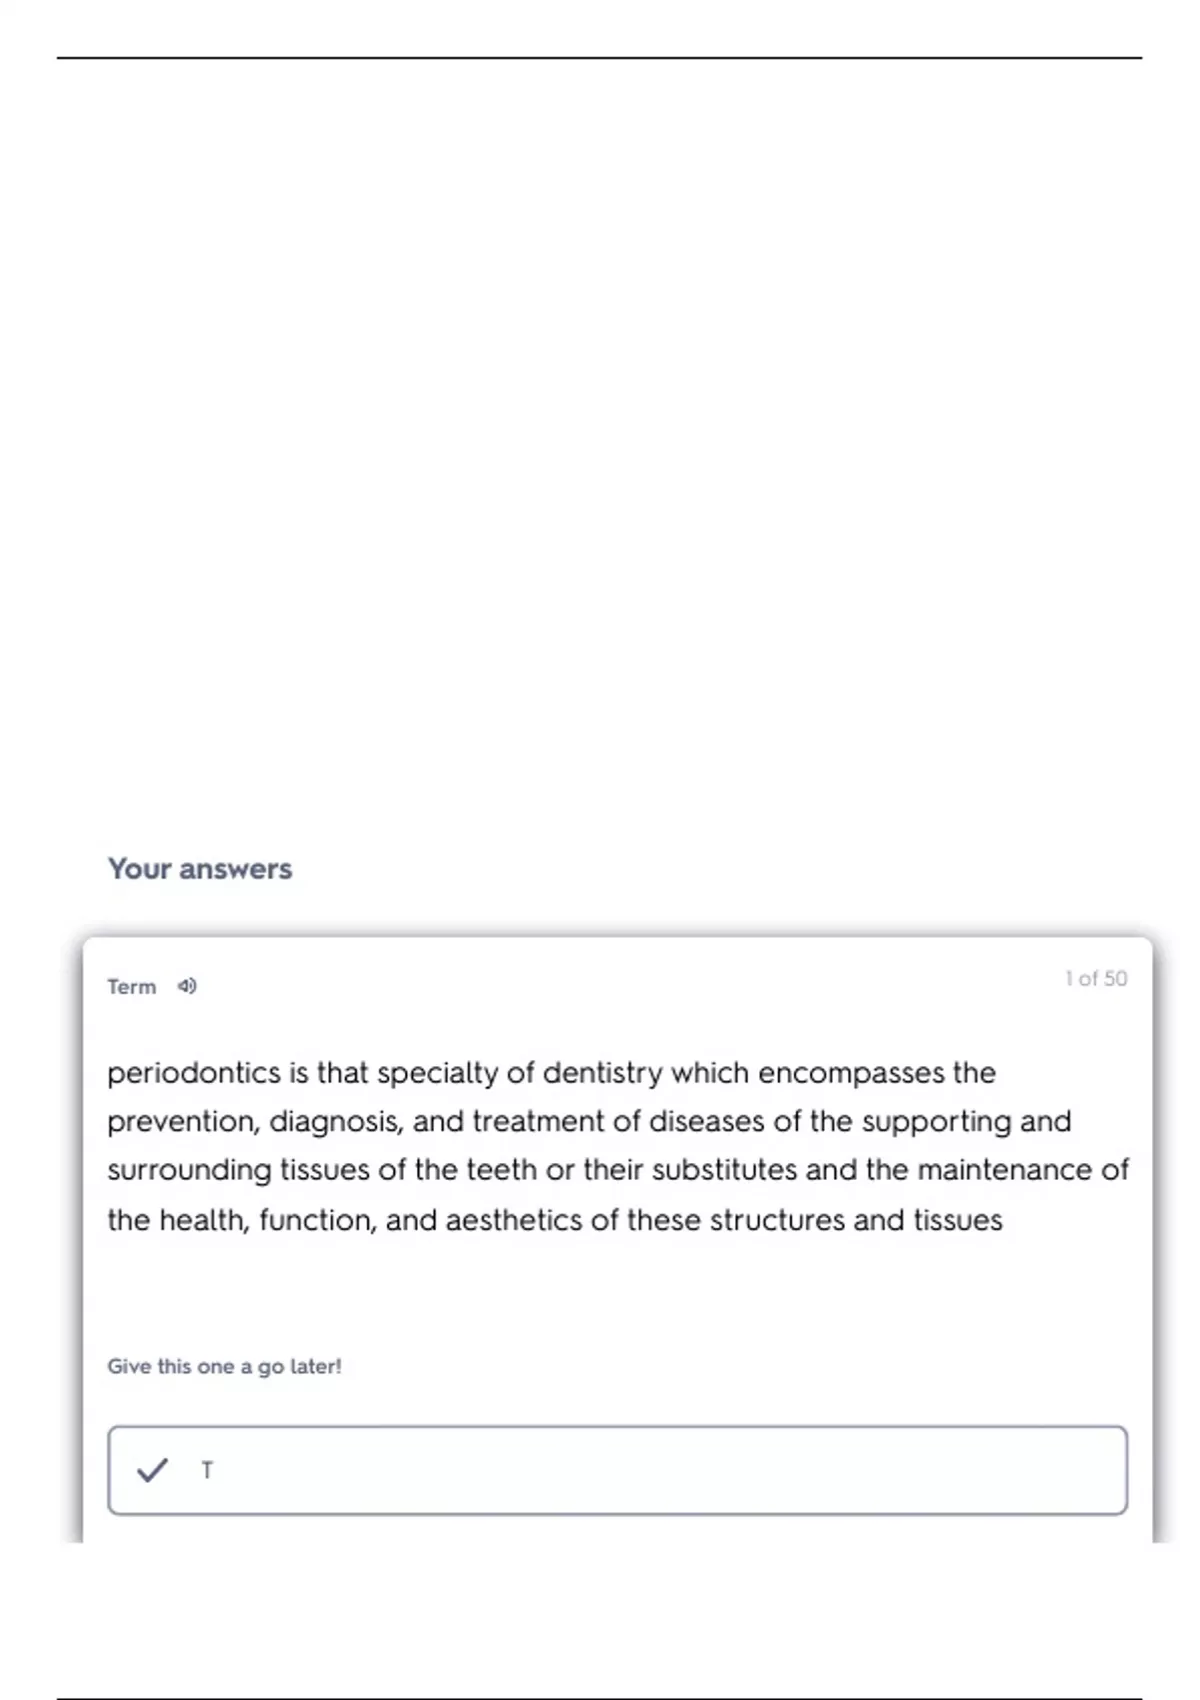Click the "Your answers" heading
This screenshot has width=1200, height=1700.
tap(200, 868)
